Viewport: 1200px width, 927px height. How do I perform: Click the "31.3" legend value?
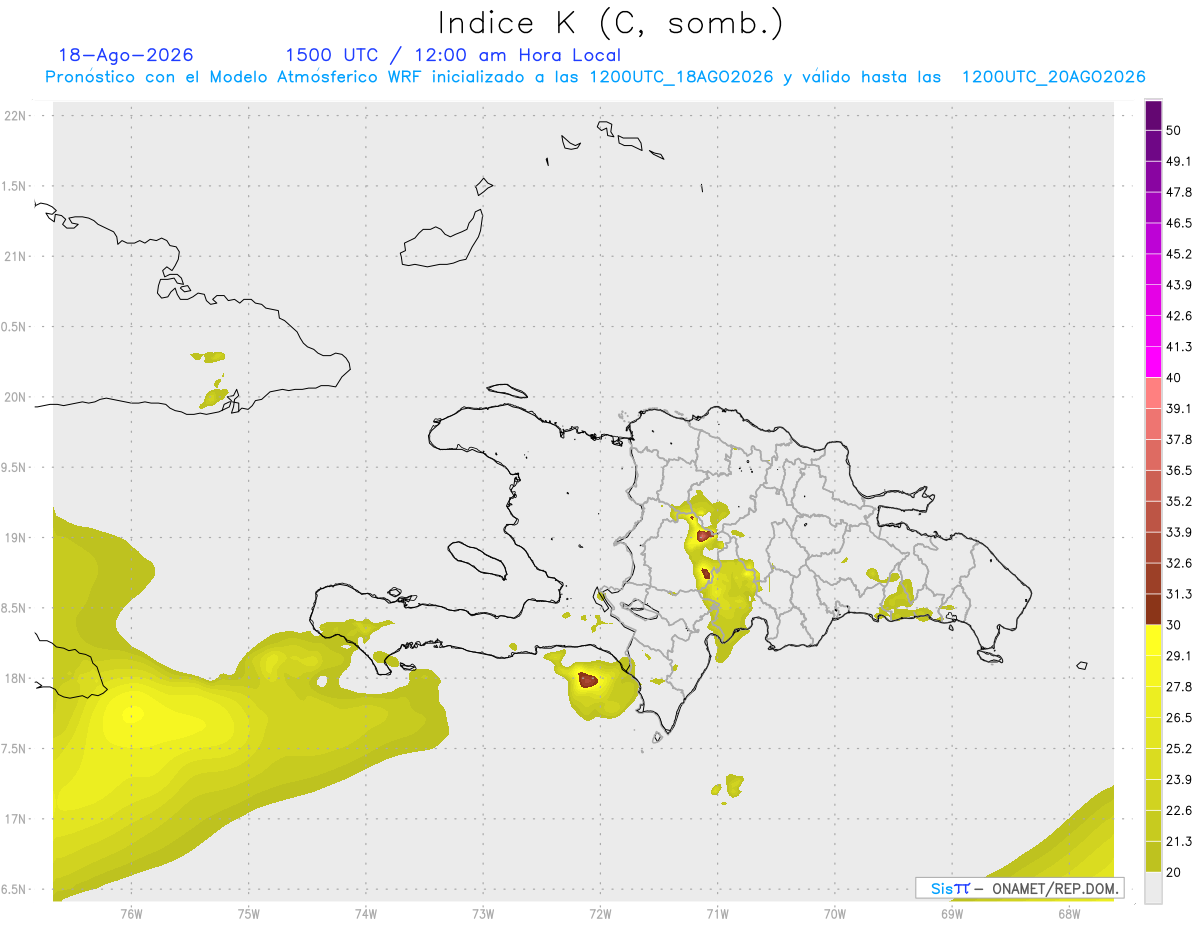[1178, 594]
